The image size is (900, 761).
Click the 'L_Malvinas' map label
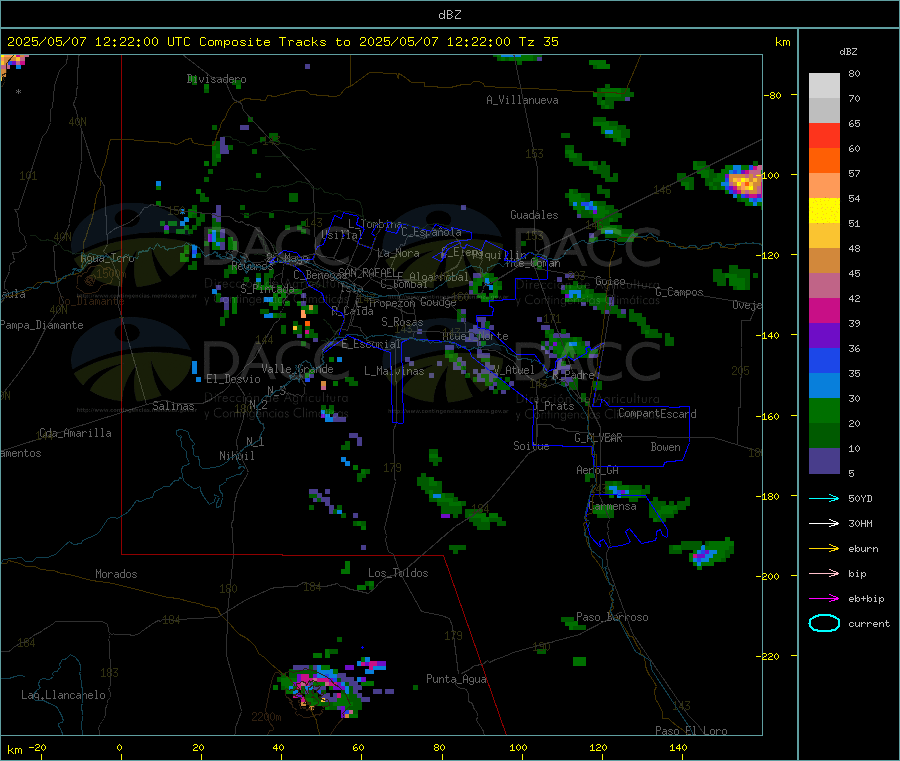(394, 371)
